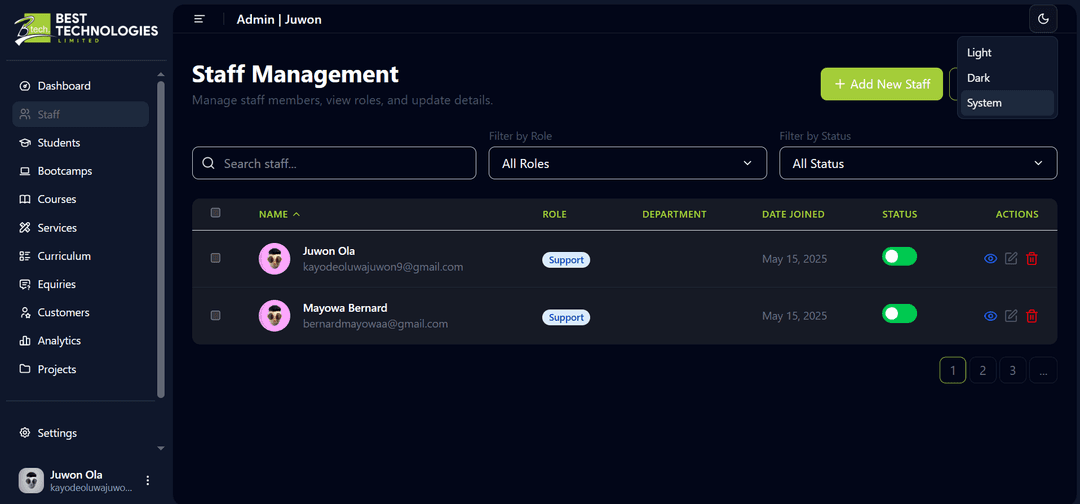Screen dimensions: 1080x504
Task: View Mayowa Bernard details via eye icon
Action: pos(990,316)
